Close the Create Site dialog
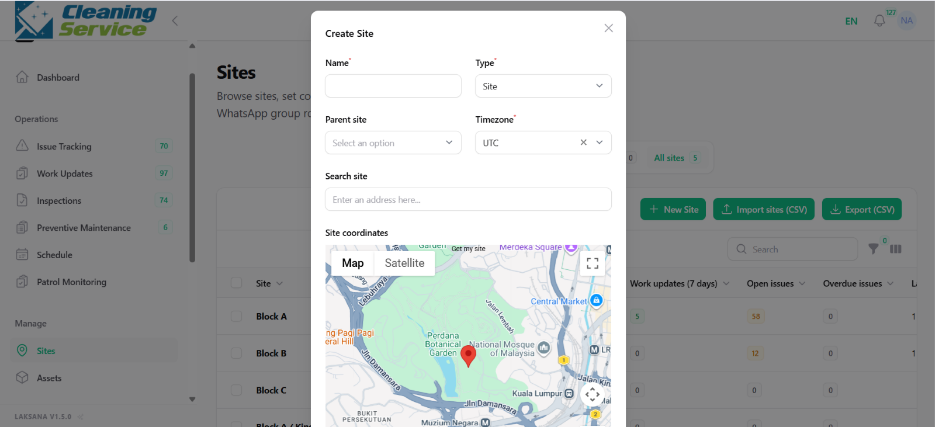 click(x=608, y=28)
